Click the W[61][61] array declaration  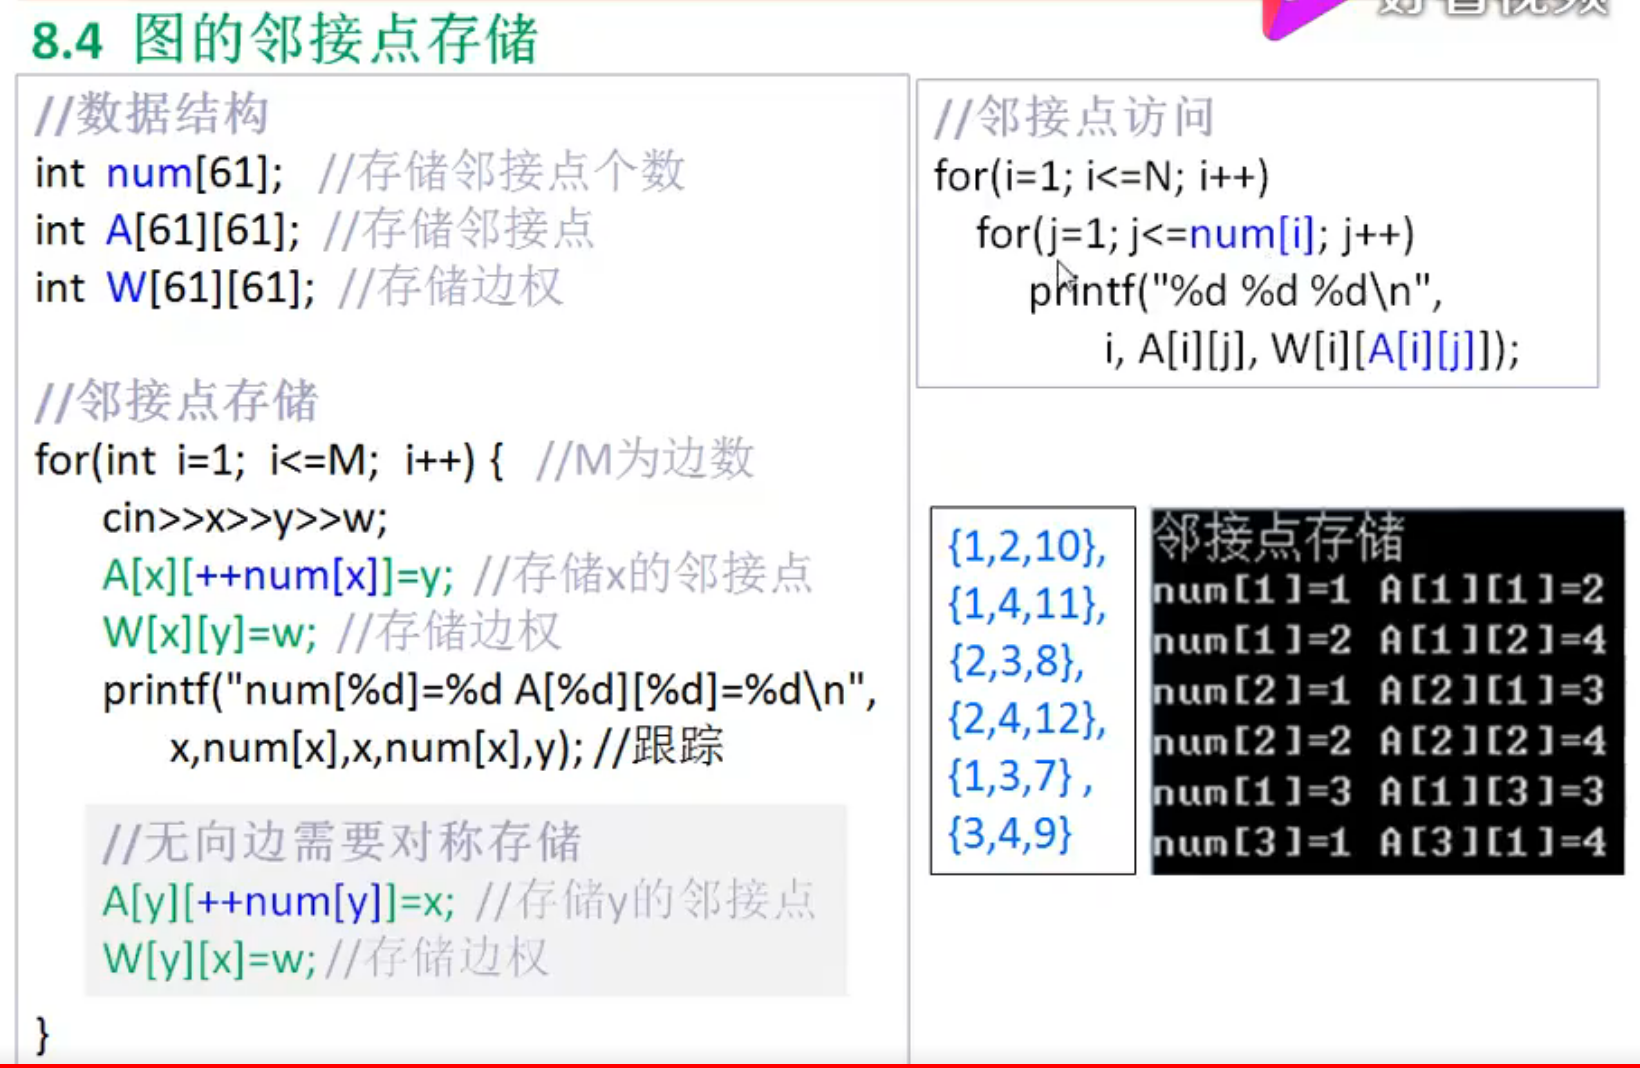(x=165, y=288)
